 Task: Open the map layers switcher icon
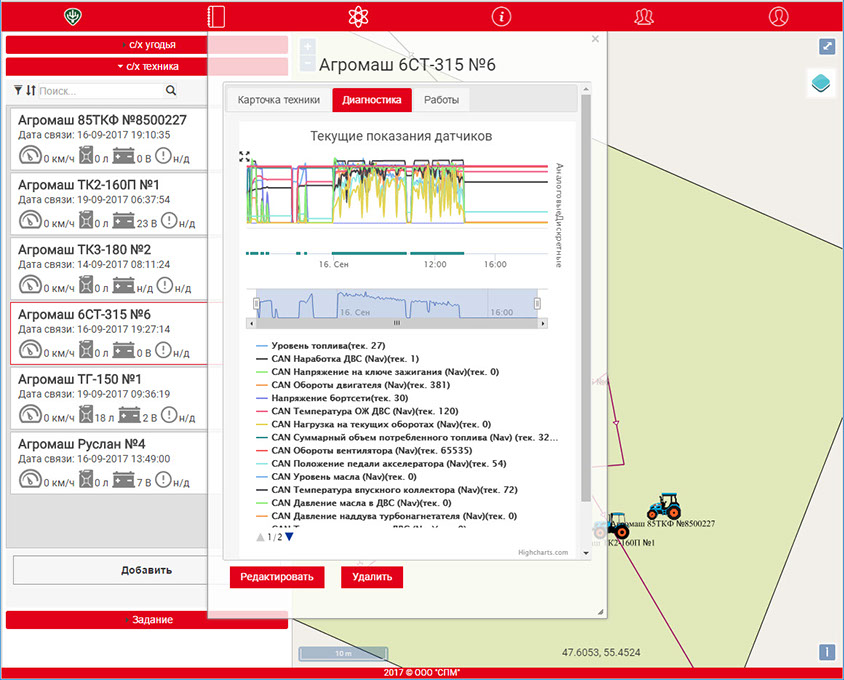pyautogui.click(x=820, y=84)
